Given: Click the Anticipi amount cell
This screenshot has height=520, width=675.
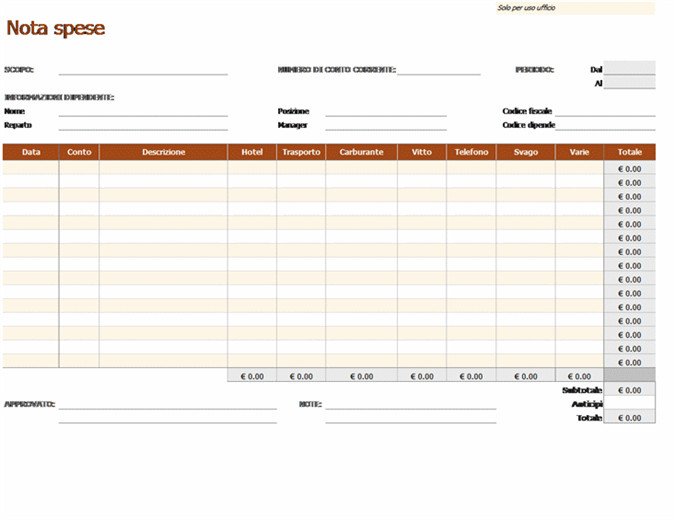Looking at the screenshot, I should pyautogui.click(x=629, y=404).
